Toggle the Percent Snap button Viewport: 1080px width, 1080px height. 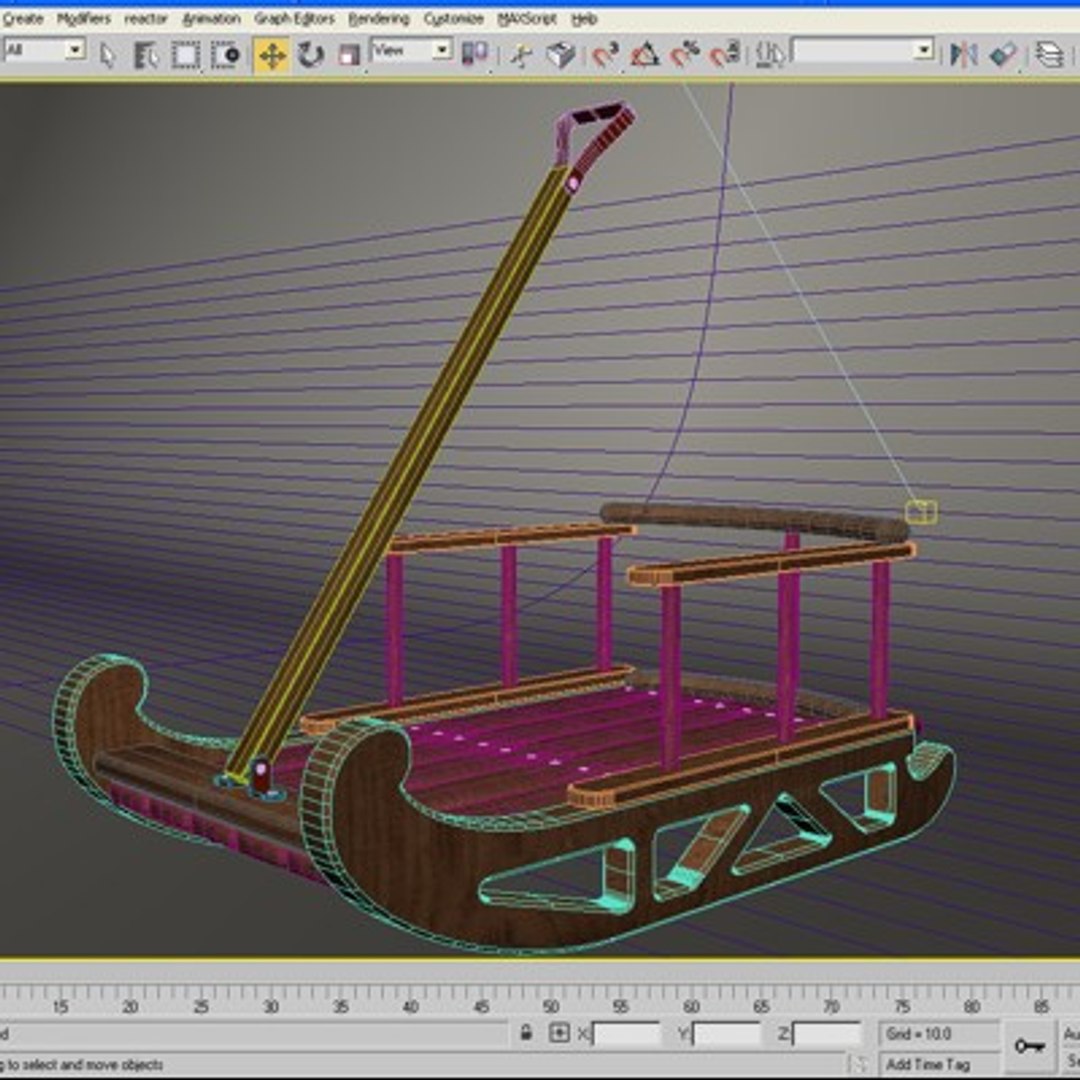click(x=685, y=54)
